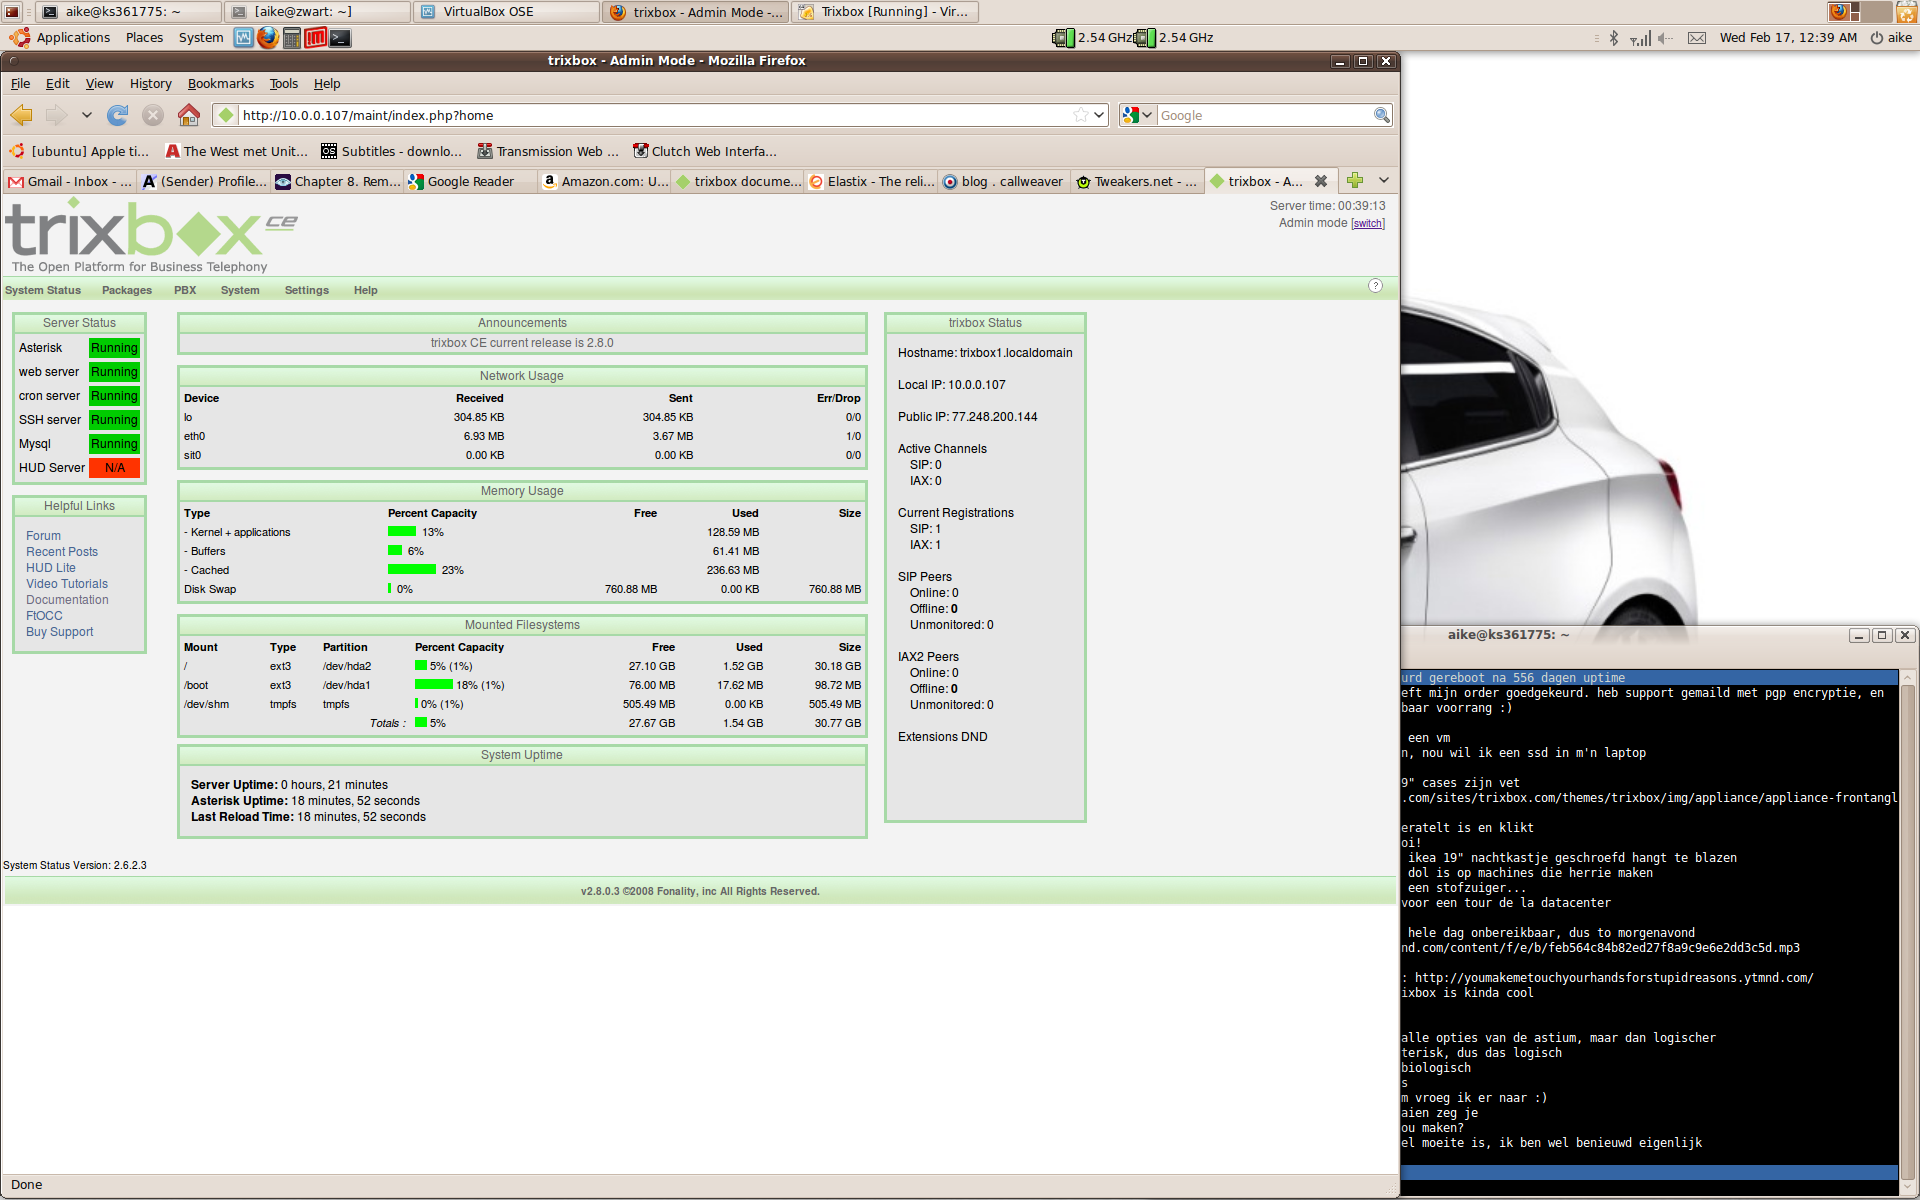Reload the trixbox page
The height and width of the screenshot is (1200, 1920).
[x=118, y=116]
